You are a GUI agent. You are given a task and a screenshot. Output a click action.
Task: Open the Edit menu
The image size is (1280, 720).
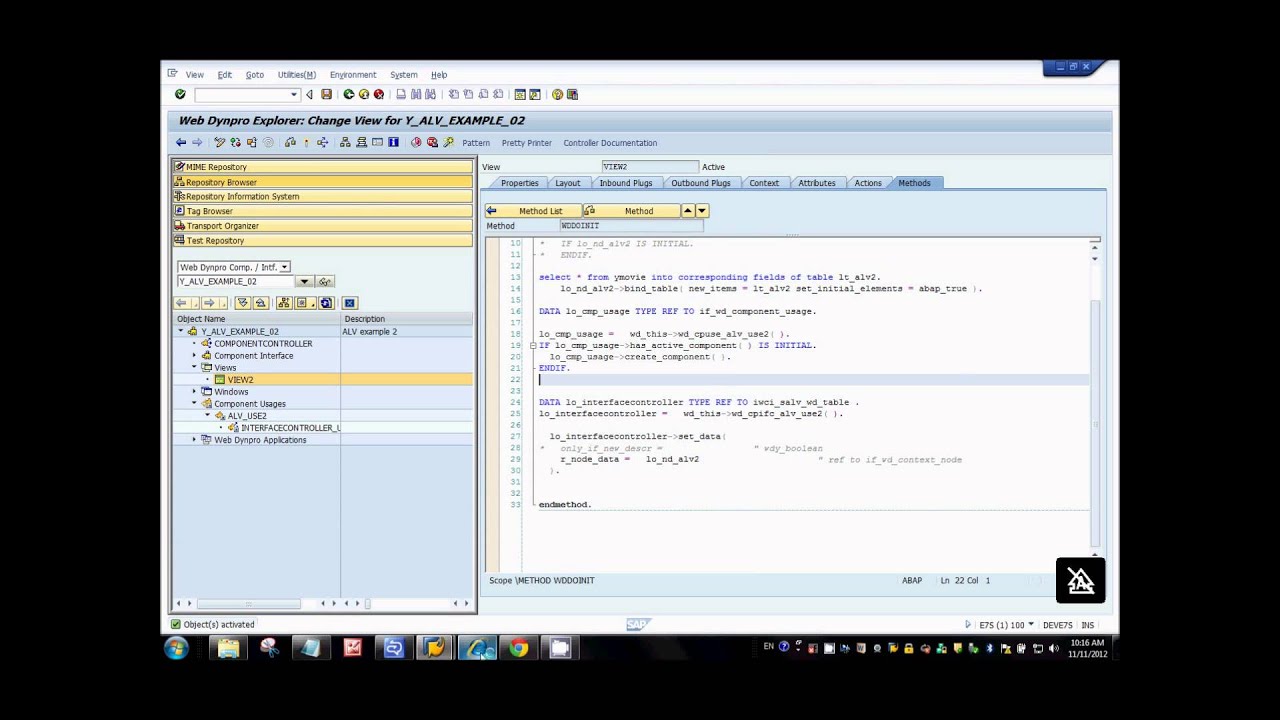point(224,75)
